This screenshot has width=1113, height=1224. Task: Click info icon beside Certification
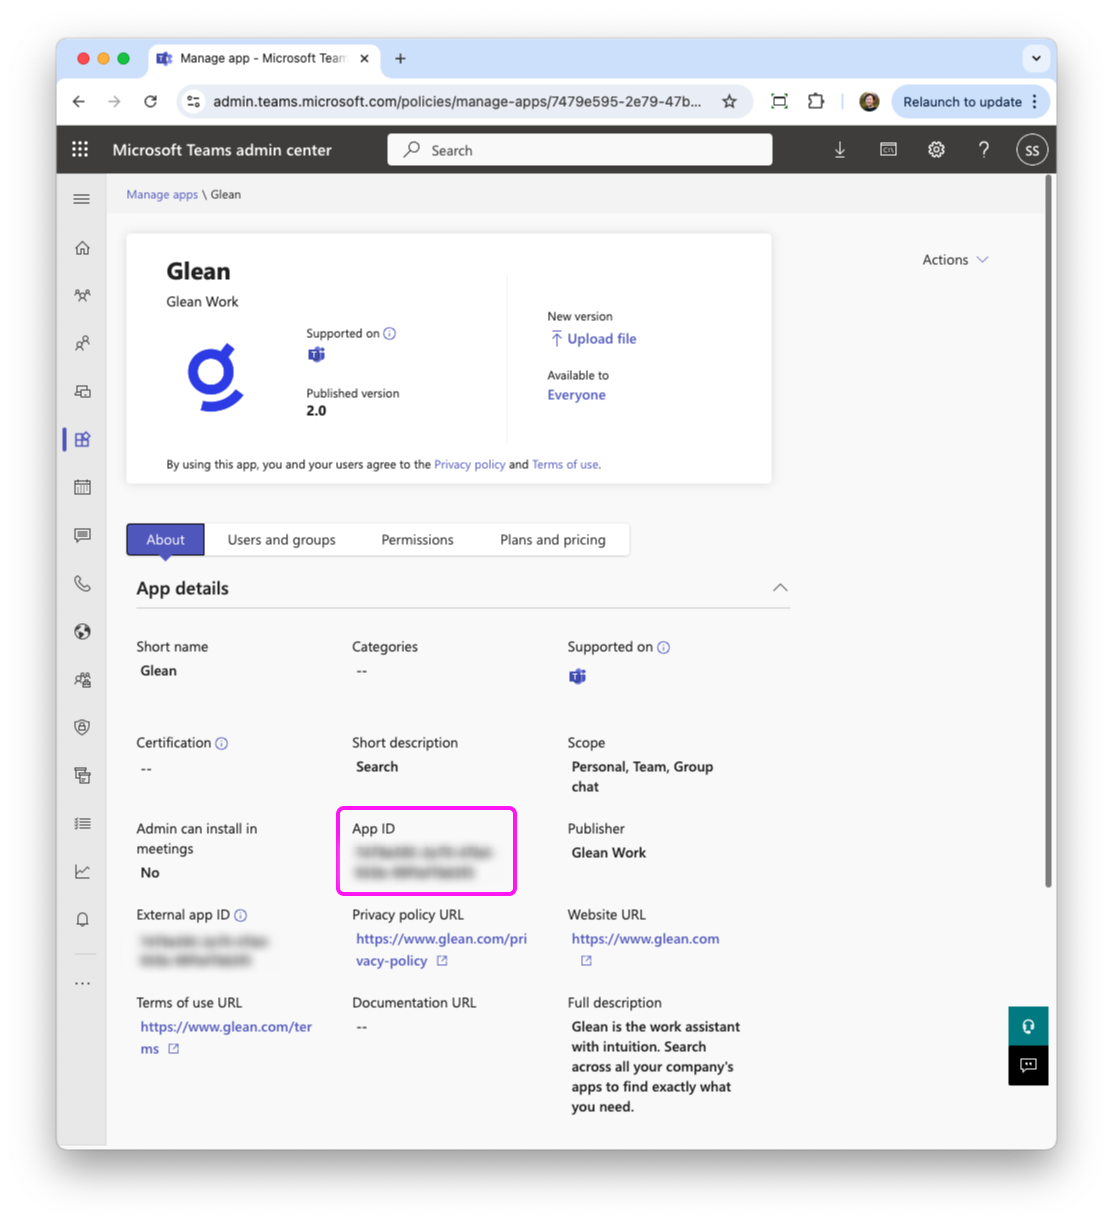(222, 743)
